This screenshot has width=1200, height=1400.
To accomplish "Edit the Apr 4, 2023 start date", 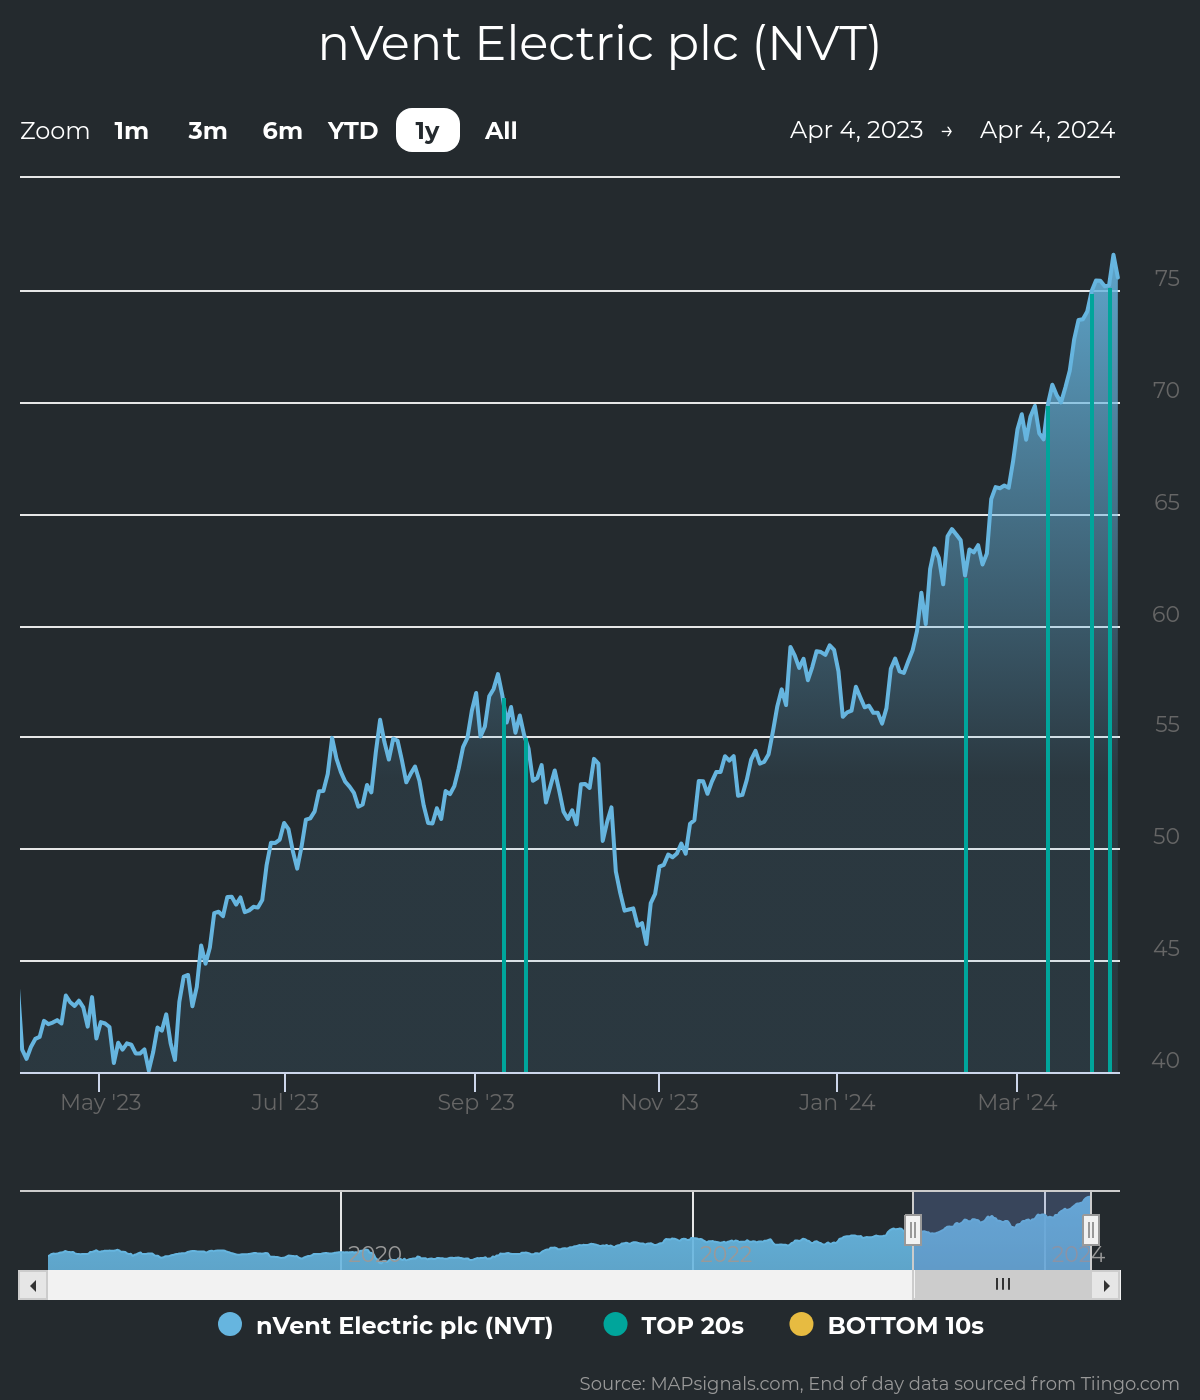I will click(x=856, y=130).
